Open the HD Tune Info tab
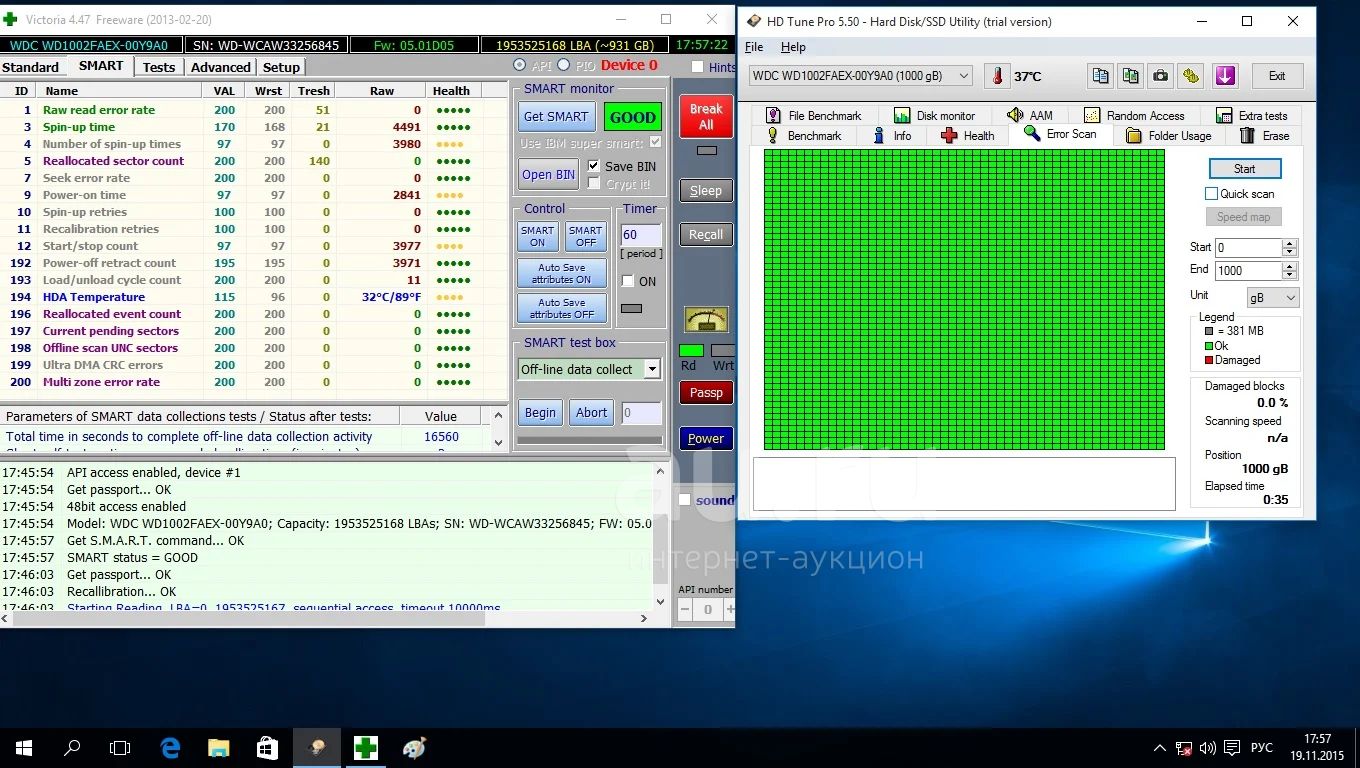Screen dimensions: 1360x768 892,135
